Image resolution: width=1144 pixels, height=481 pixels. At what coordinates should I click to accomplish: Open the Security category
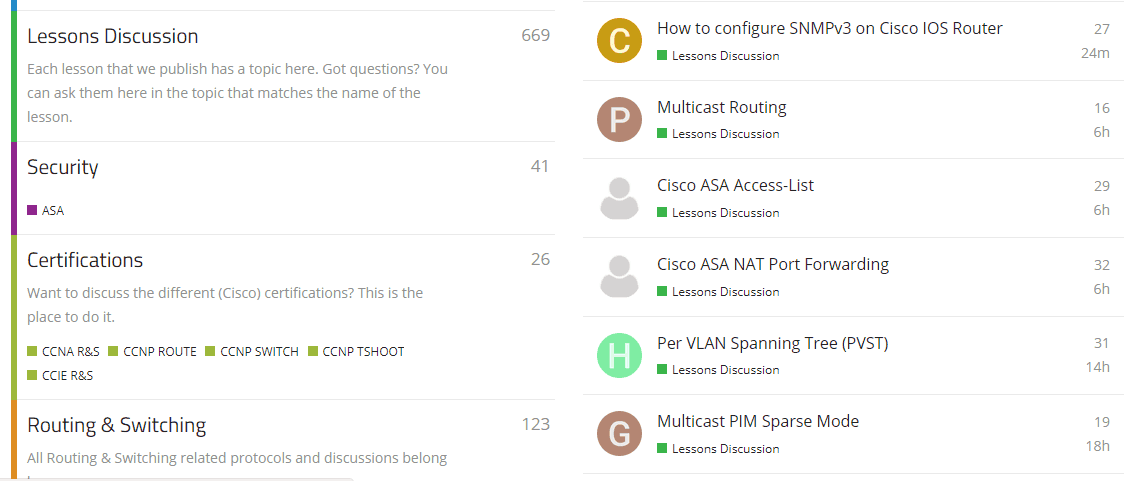point(62,167)
